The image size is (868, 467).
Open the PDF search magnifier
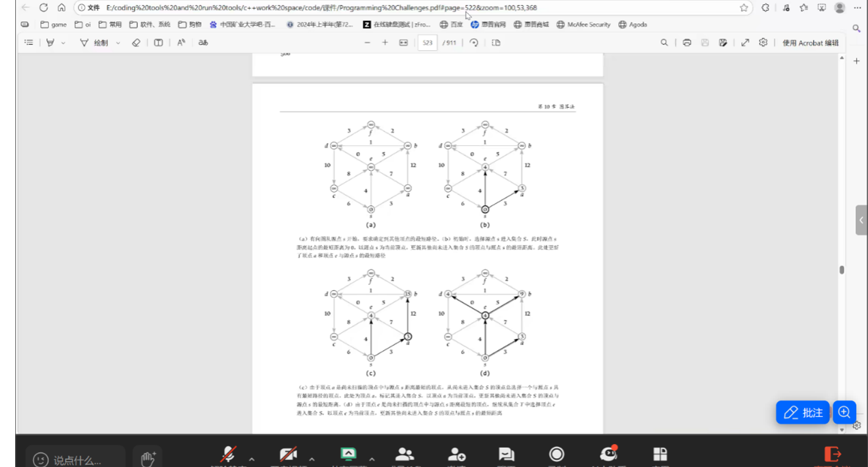click(x=665, y=43)
